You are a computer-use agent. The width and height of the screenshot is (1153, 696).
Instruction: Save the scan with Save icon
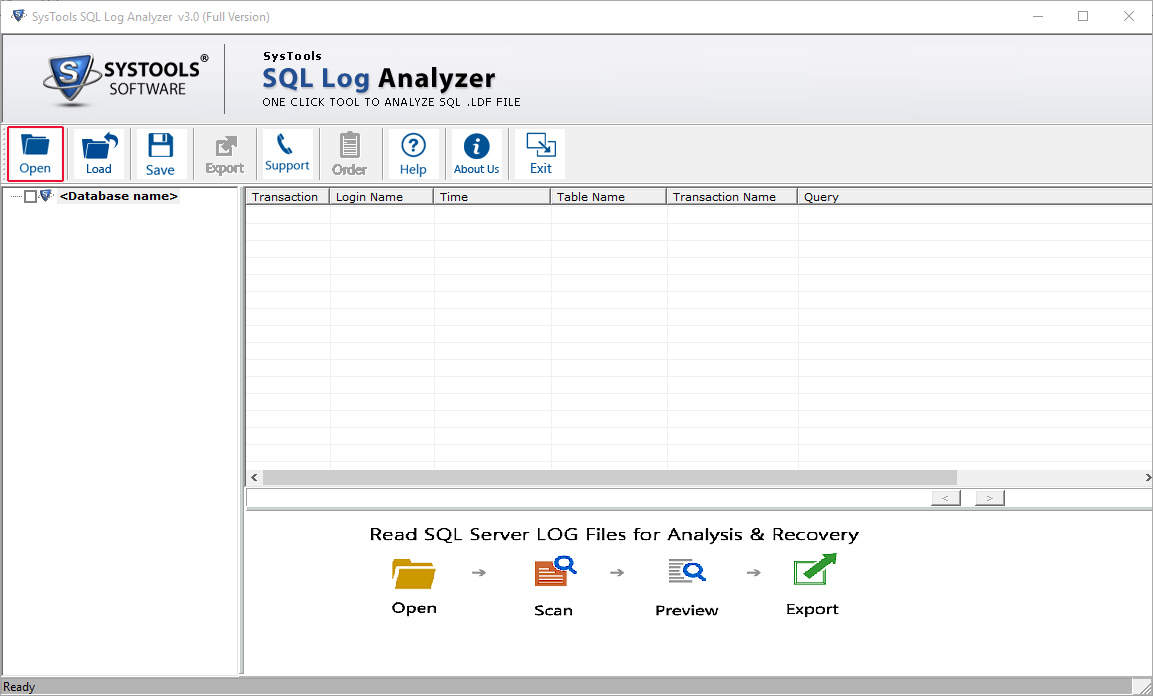coord(160,154)
